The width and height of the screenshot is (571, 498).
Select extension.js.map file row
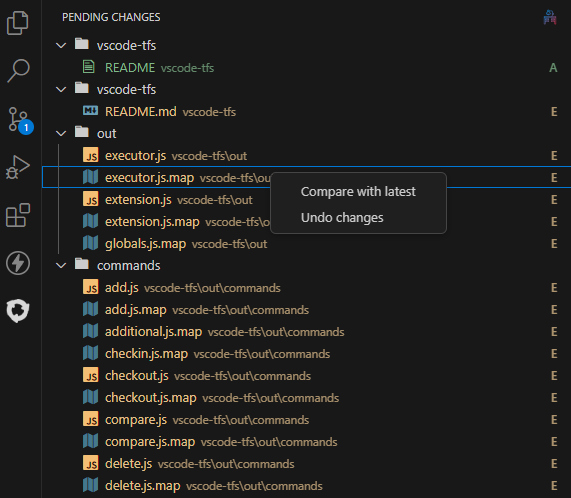pos(307,222)
